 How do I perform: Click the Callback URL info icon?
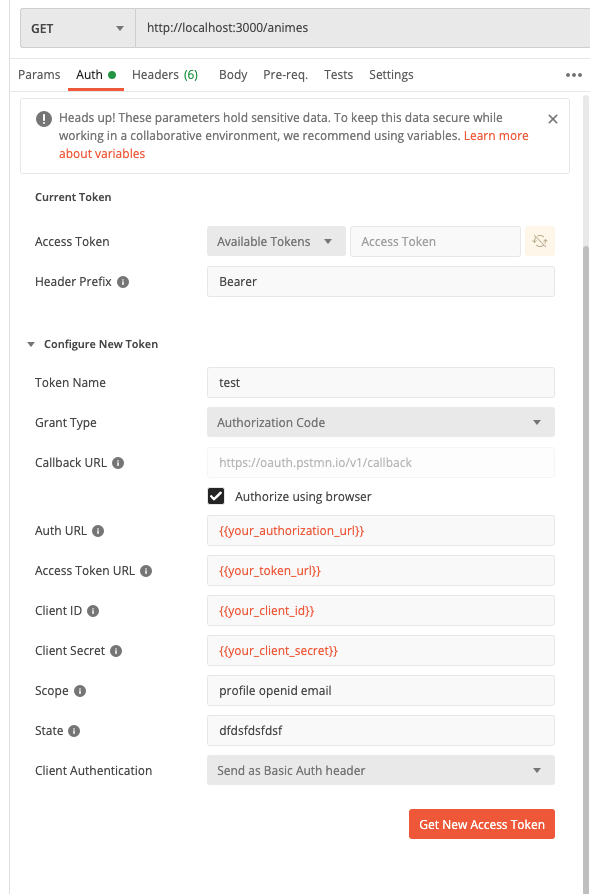(118, 463)
